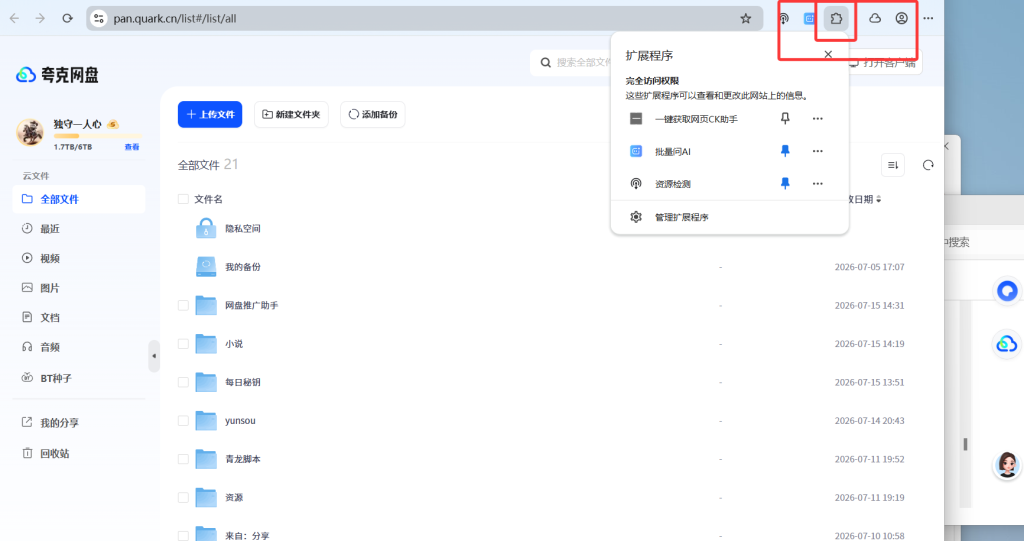Sort by date column arrow
The image size is (1024, 541).
pos(878,199)
